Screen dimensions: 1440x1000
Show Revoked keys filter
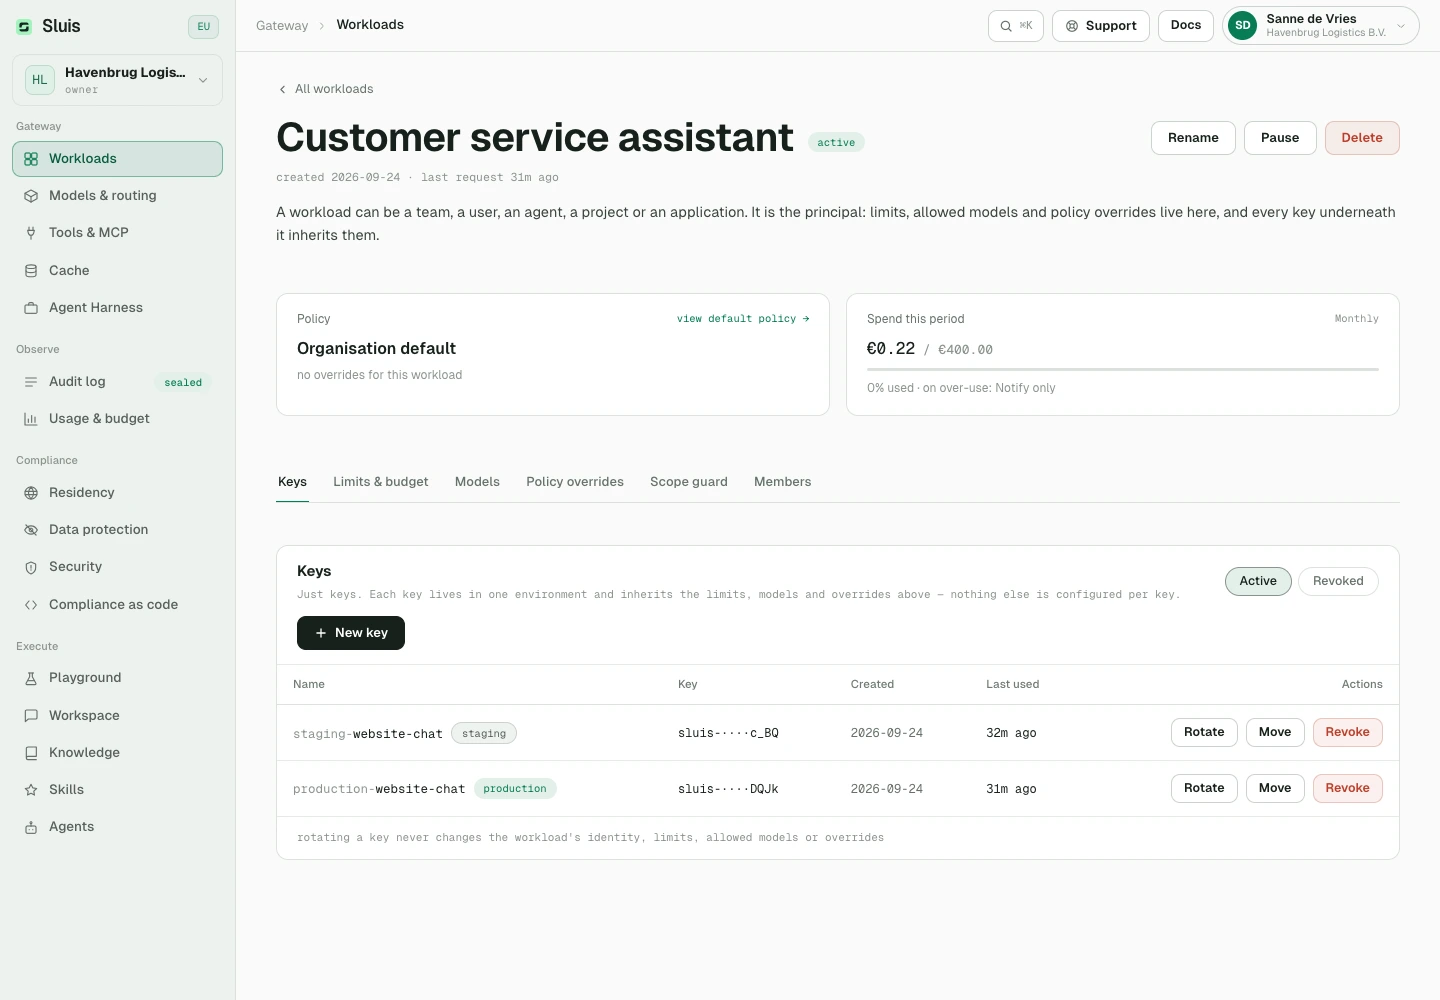tap(1338, 581)
